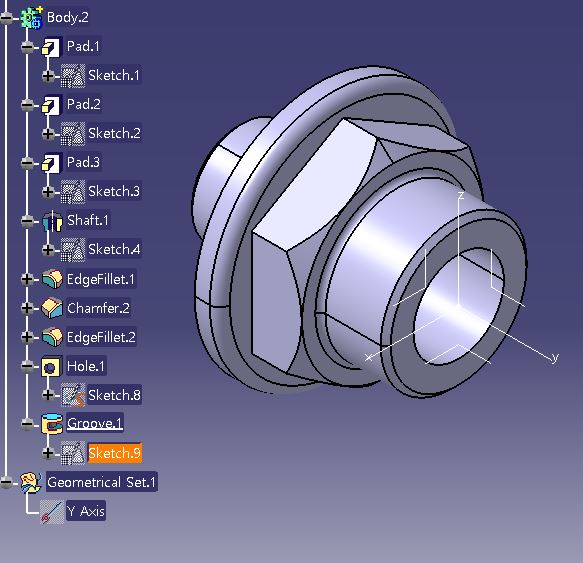Collapse the Groove.1 node
The height and width of the screenshot is (563, 583).
coord(28,424)
